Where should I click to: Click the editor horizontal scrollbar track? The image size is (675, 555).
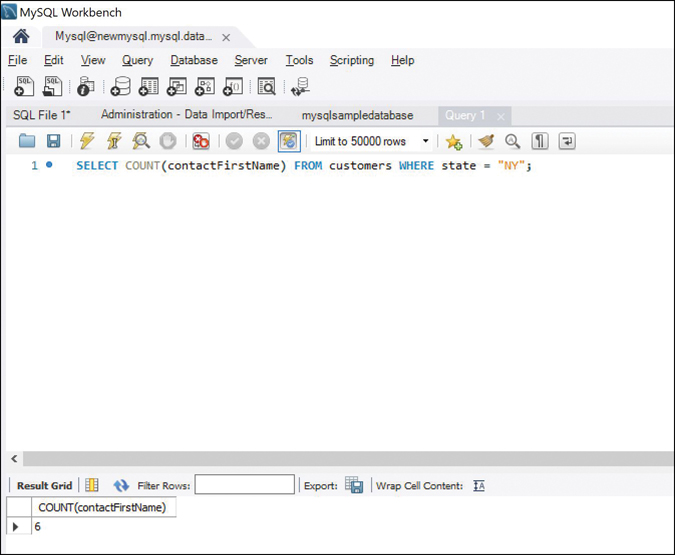point(348,459)
